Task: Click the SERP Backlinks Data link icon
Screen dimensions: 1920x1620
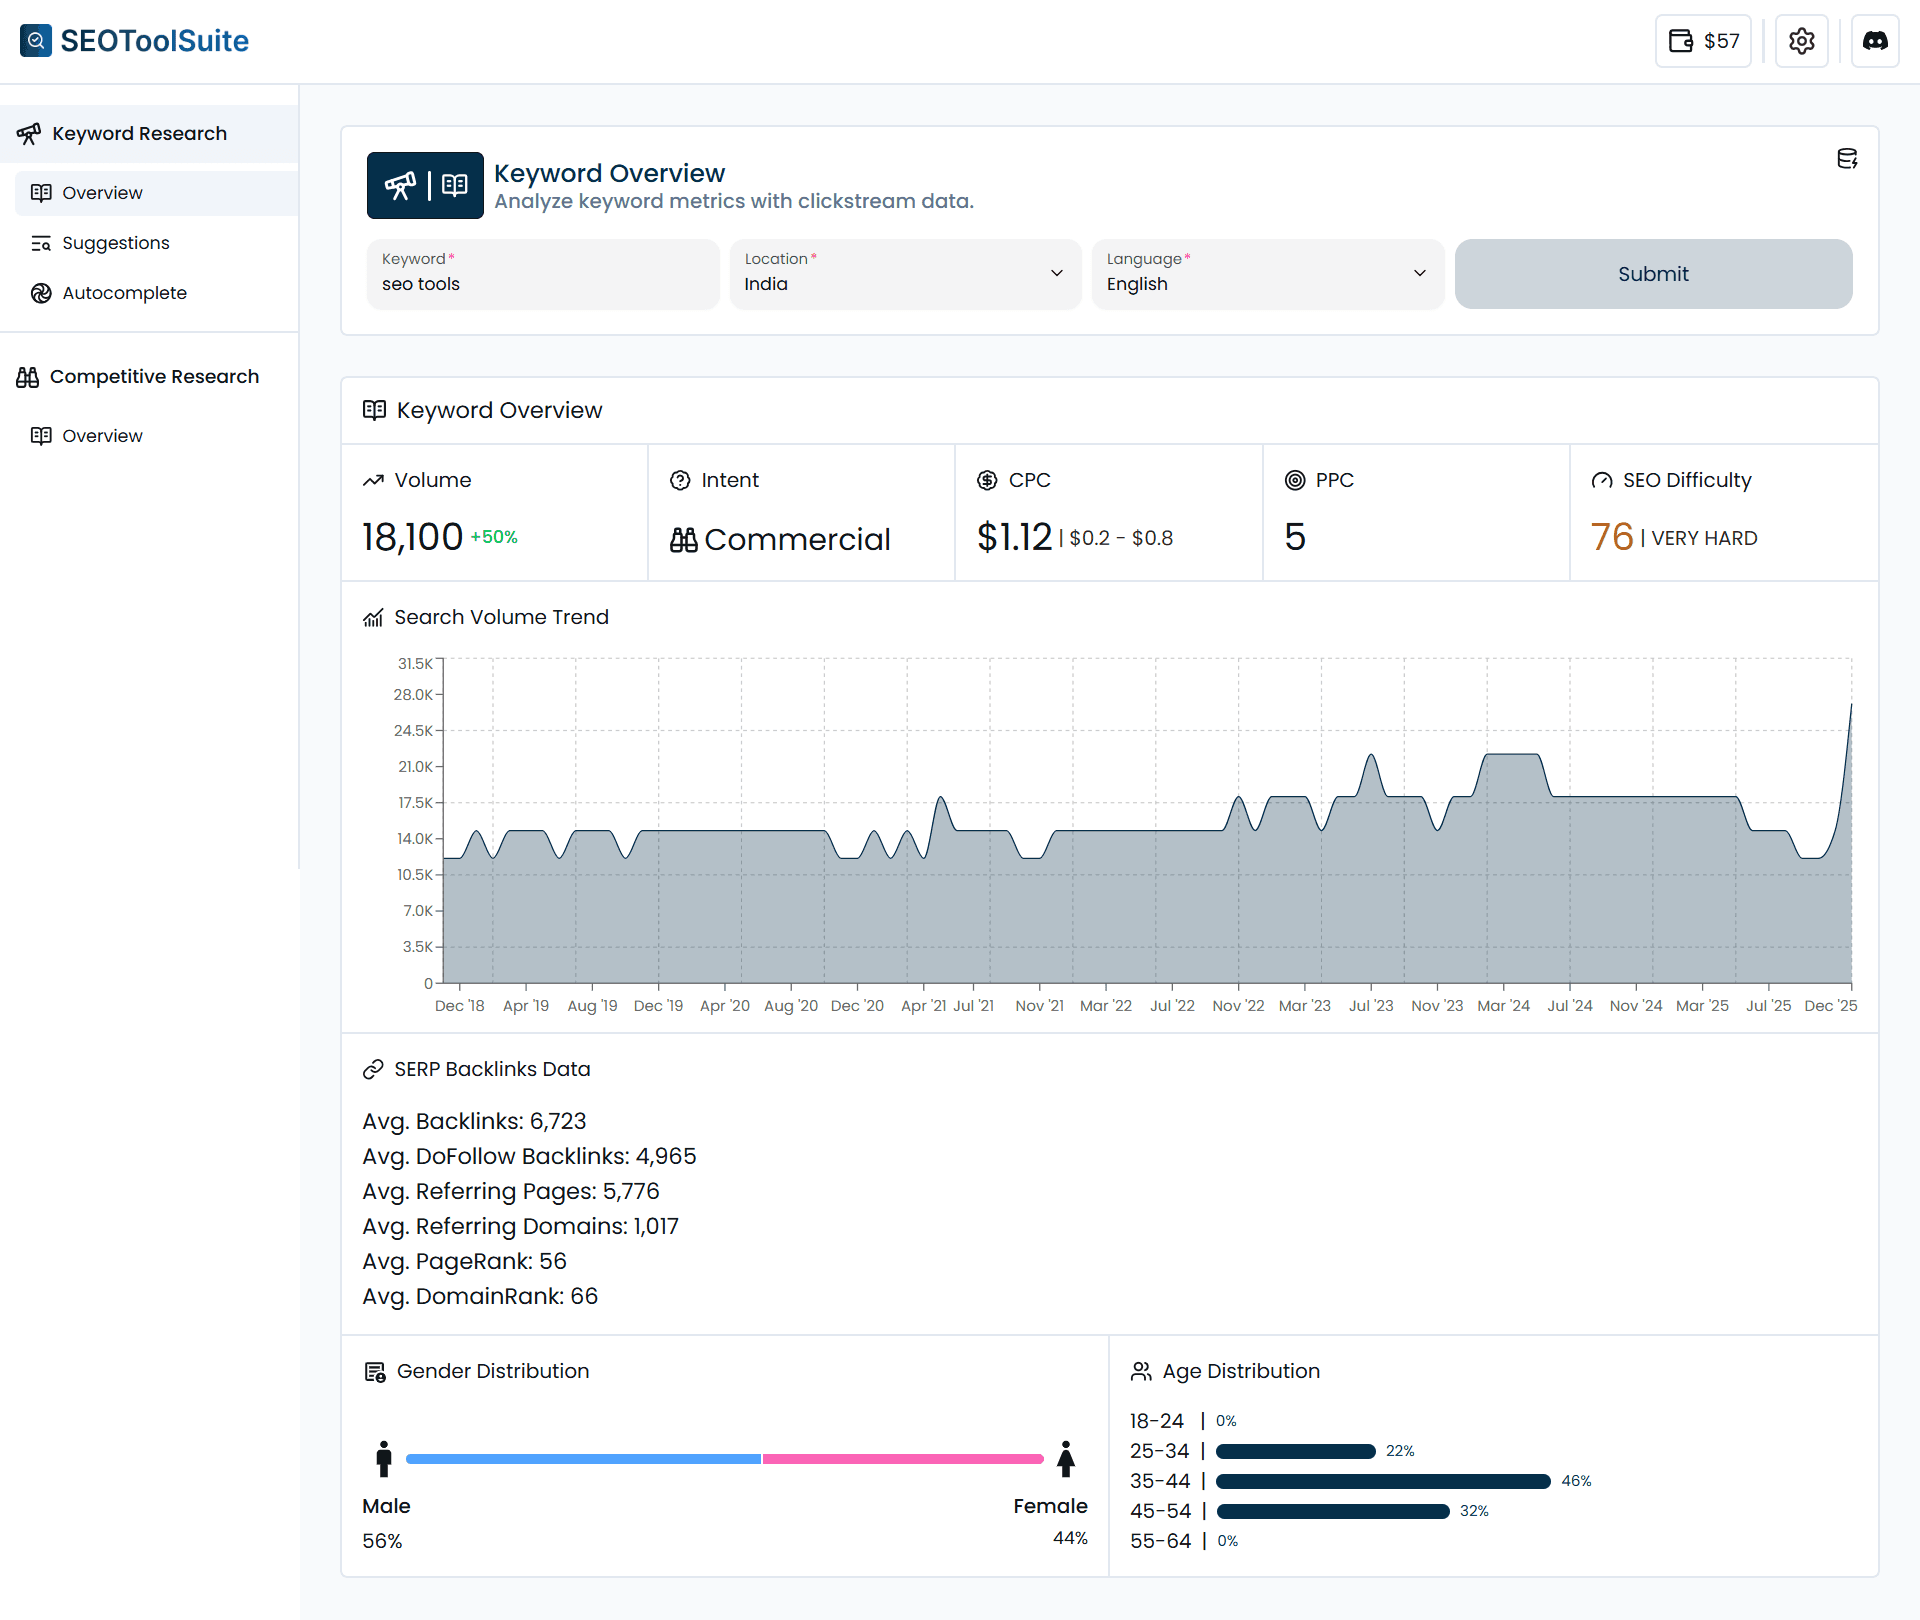Action: pos(373,1068)
